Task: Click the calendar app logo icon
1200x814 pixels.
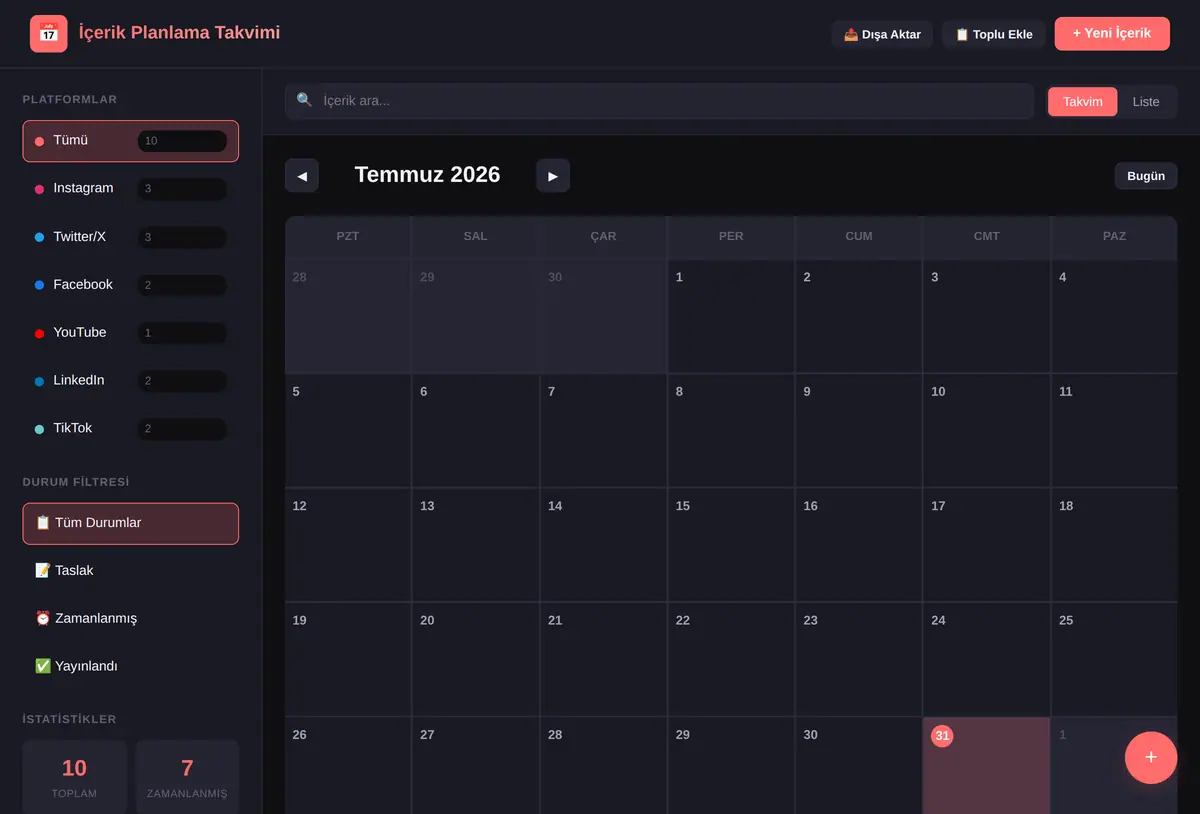Action: pos(49,33)
